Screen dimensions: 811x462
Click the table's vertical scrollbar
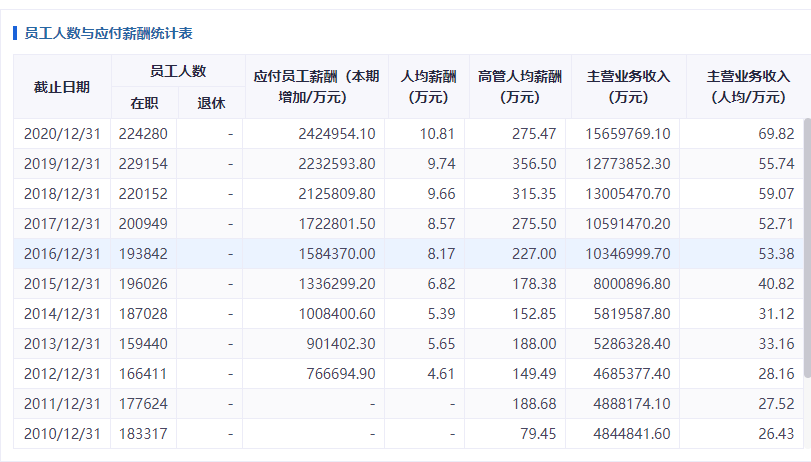tap(807, 248)
